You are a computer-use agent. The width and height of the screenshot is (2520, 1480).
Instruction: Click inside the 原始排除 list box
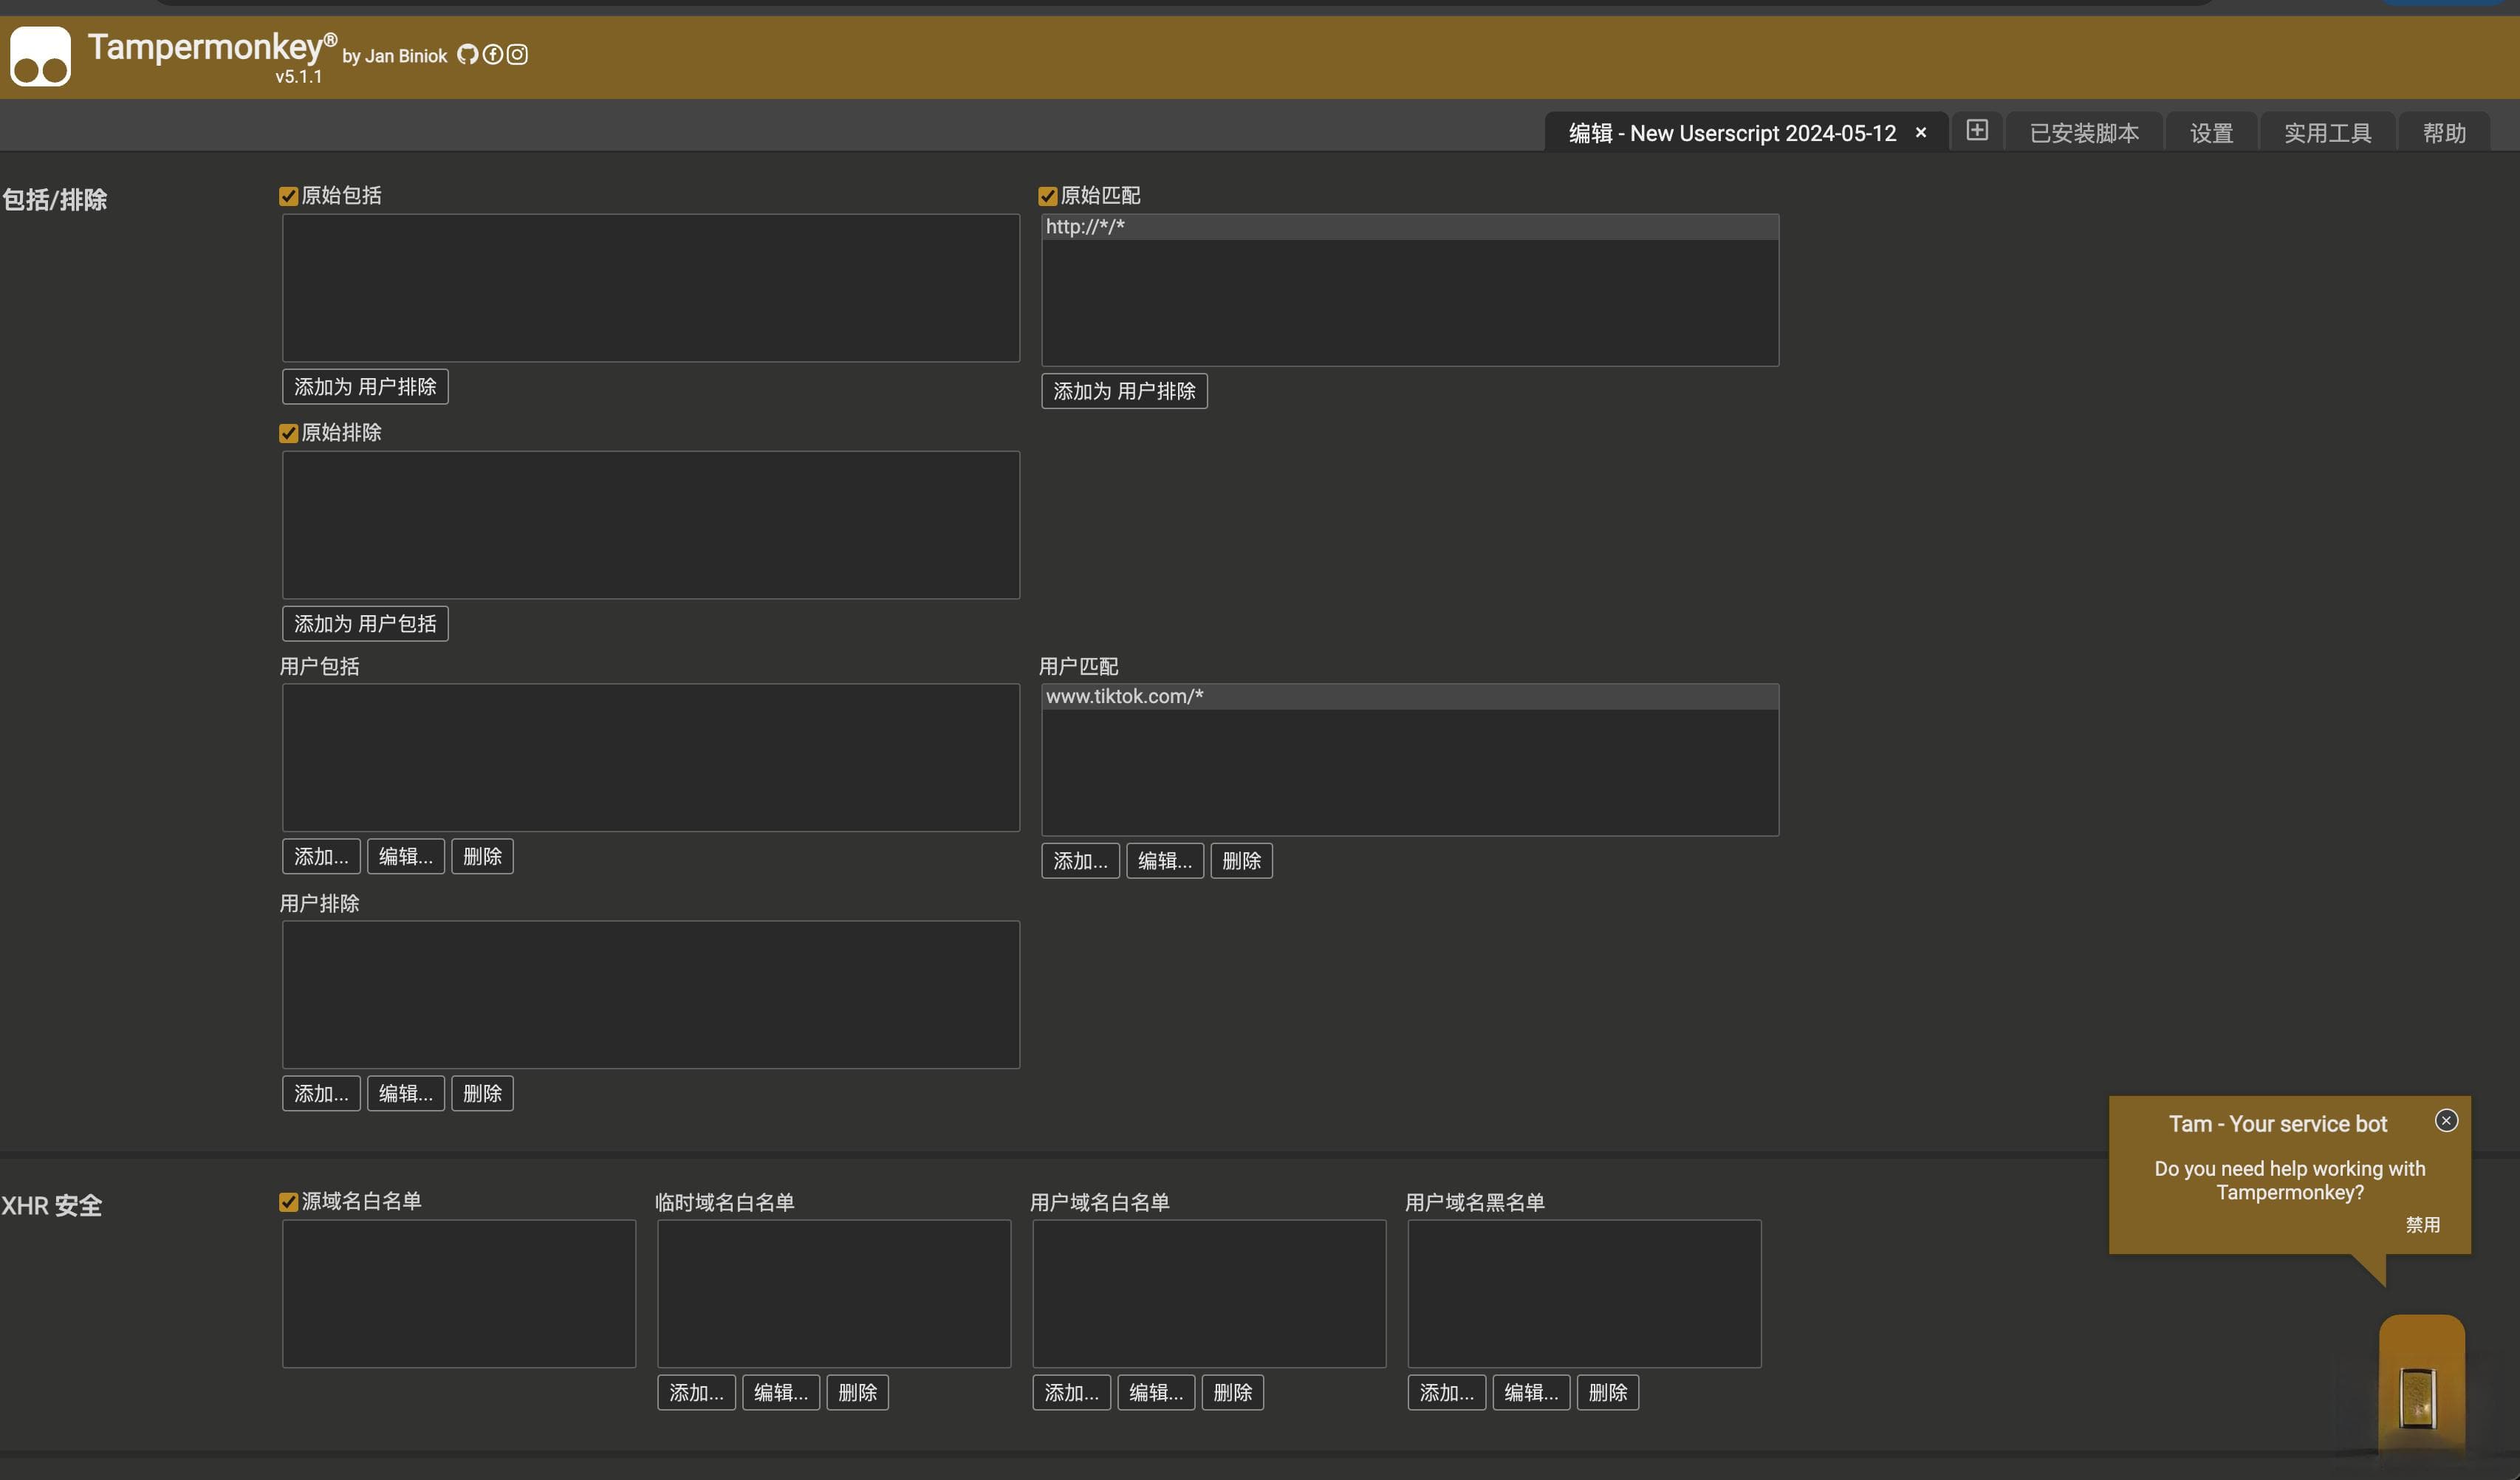point(651,525)
